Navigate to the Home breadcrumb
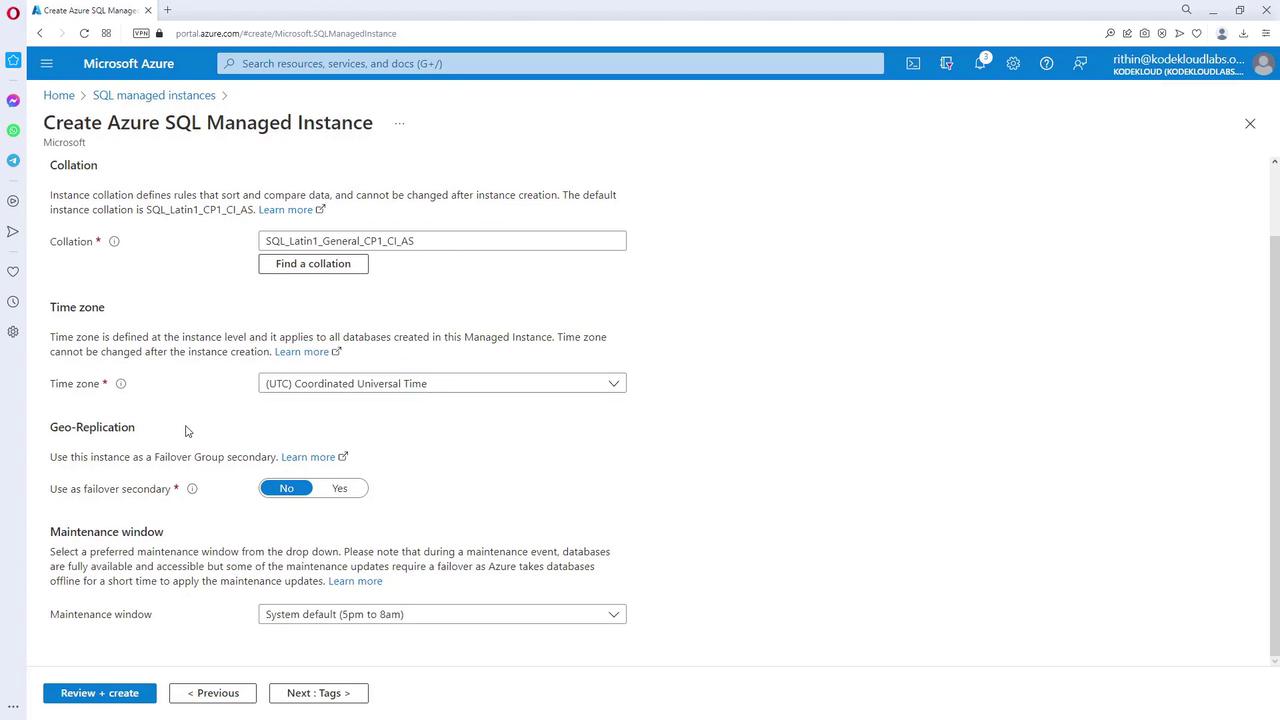This screenshot has width=1280, height=720. tap(59, 95)
